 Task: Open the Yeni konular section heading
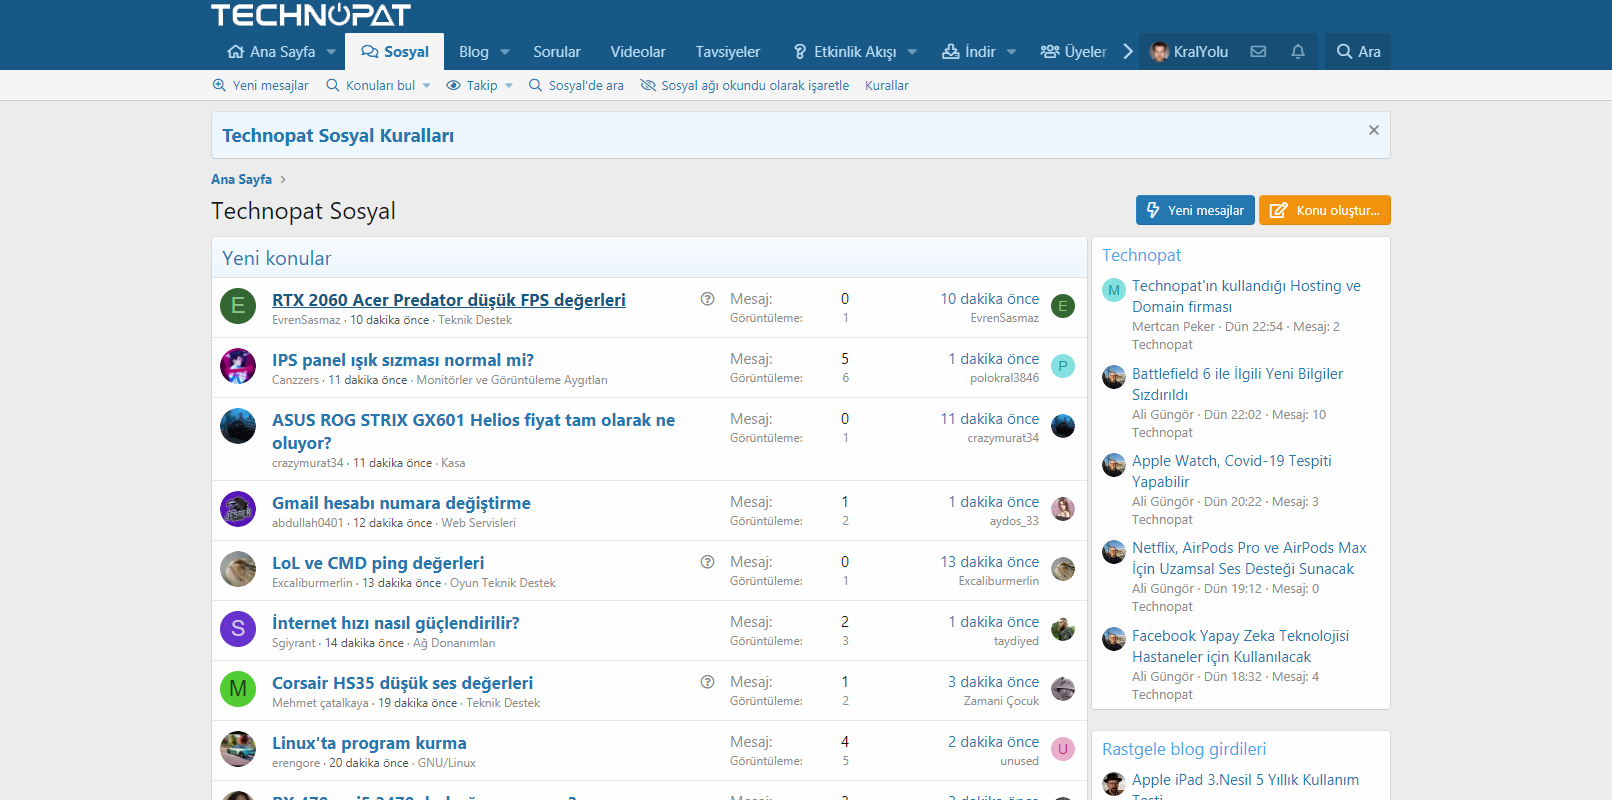[277, 258]
